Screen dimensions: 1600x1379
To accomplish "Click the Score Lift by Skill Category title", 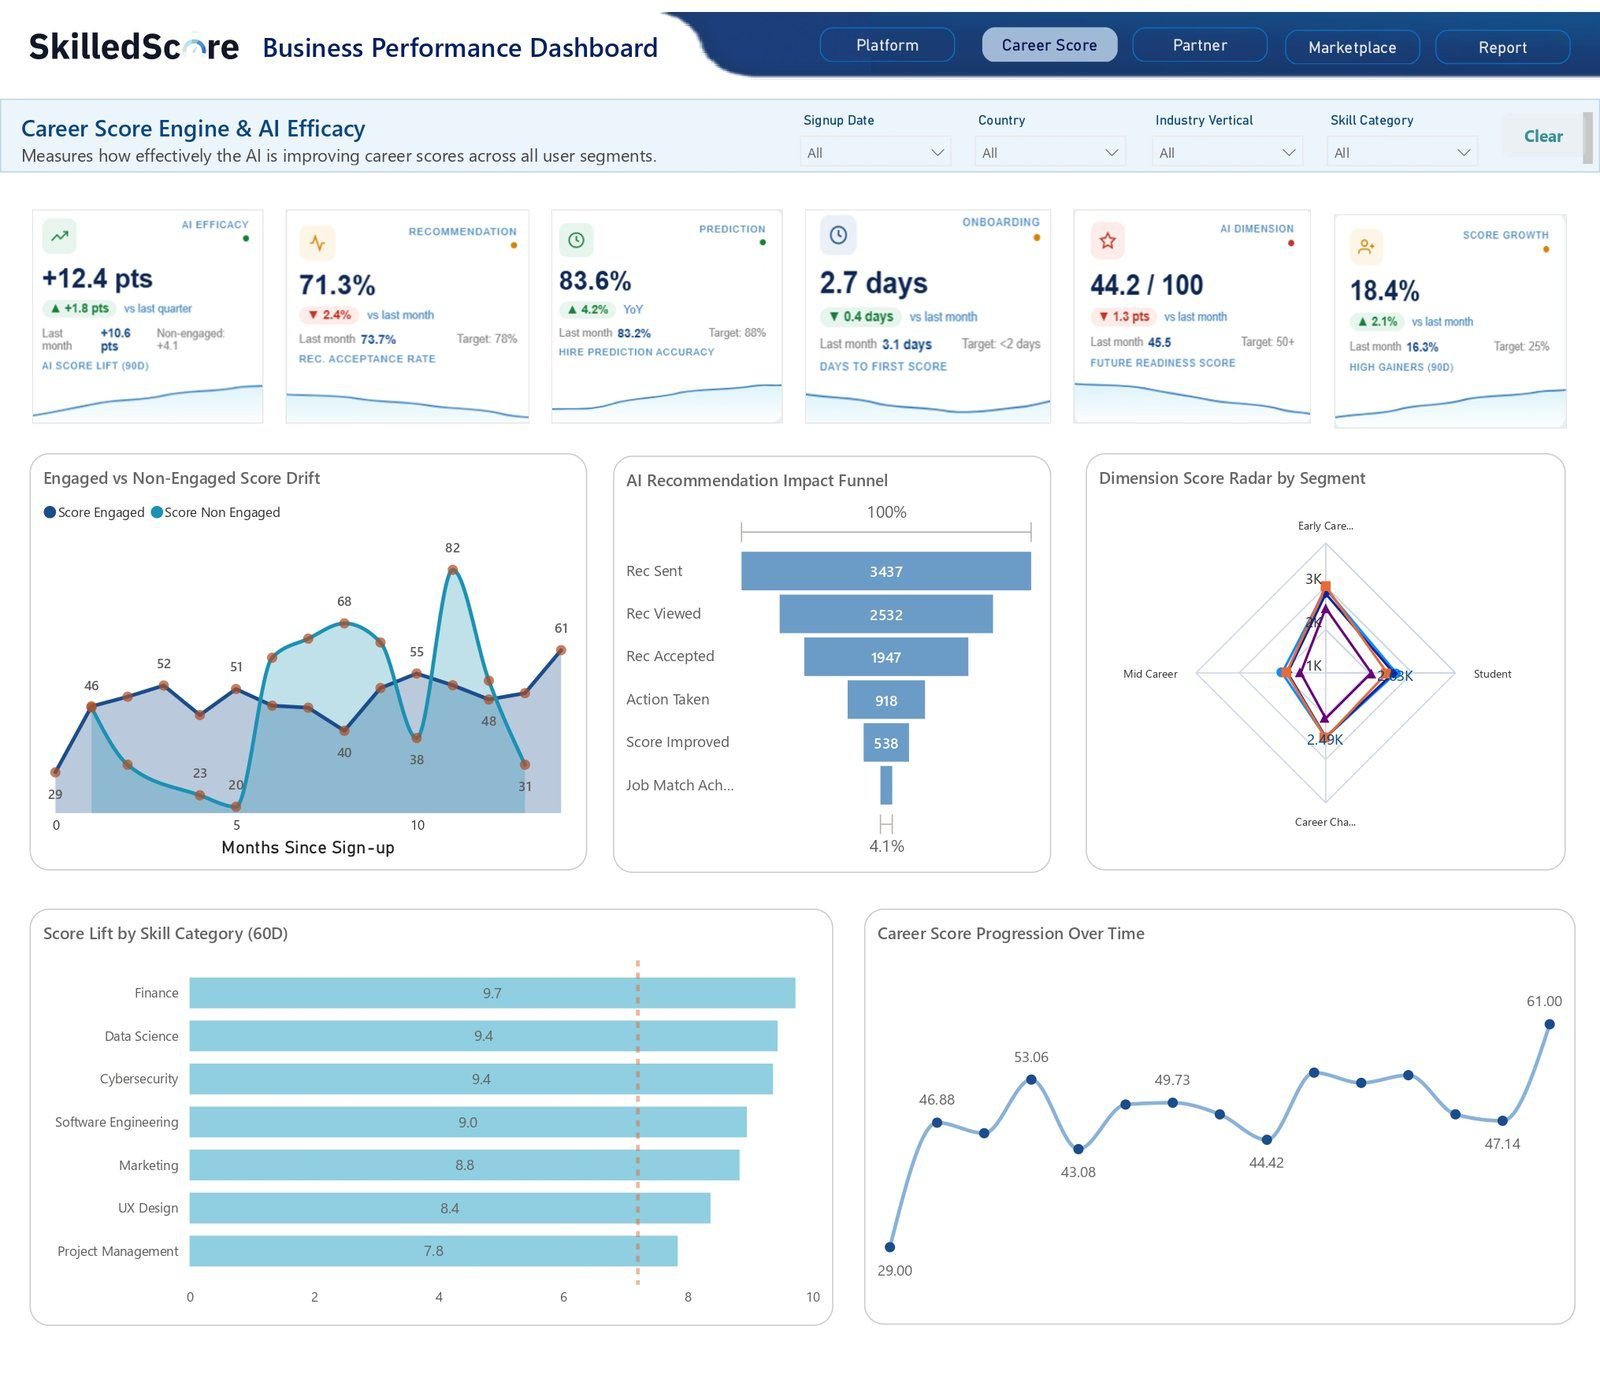I will tap(165, 933).
